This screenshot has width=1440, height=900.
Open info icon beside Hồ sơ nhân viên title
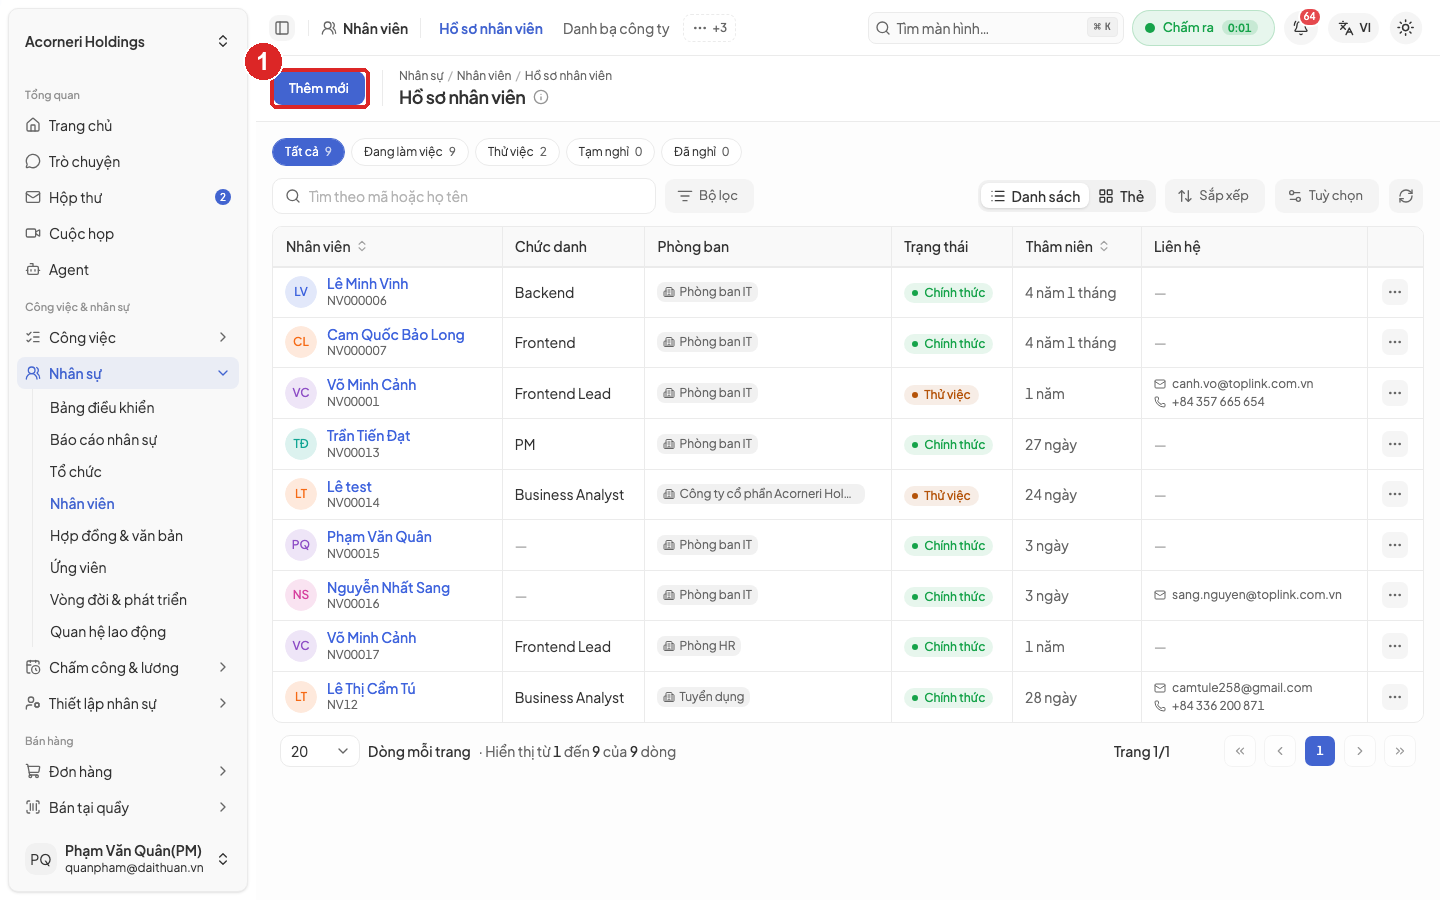point(541,97)
